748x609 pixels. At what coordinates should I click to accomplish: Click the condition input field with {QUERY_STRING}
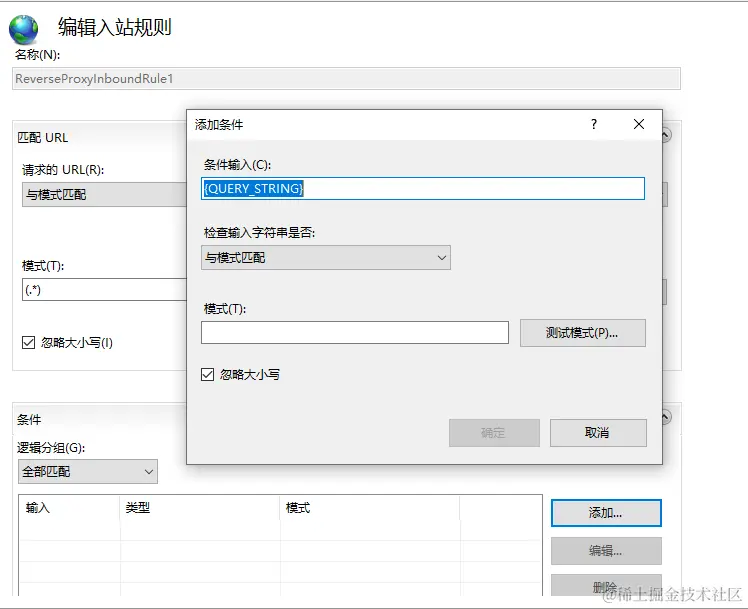point(423,188)
